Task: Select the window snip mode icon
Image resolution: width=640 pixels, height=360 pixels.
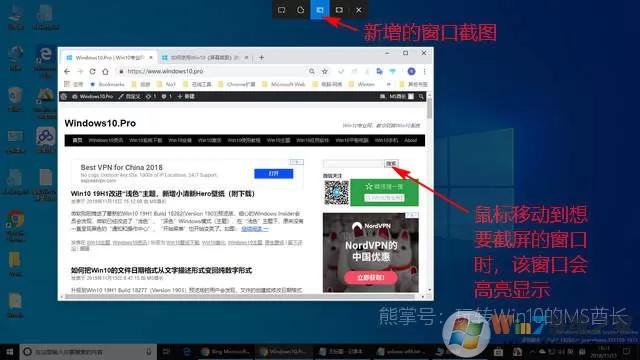Action: 320,10
